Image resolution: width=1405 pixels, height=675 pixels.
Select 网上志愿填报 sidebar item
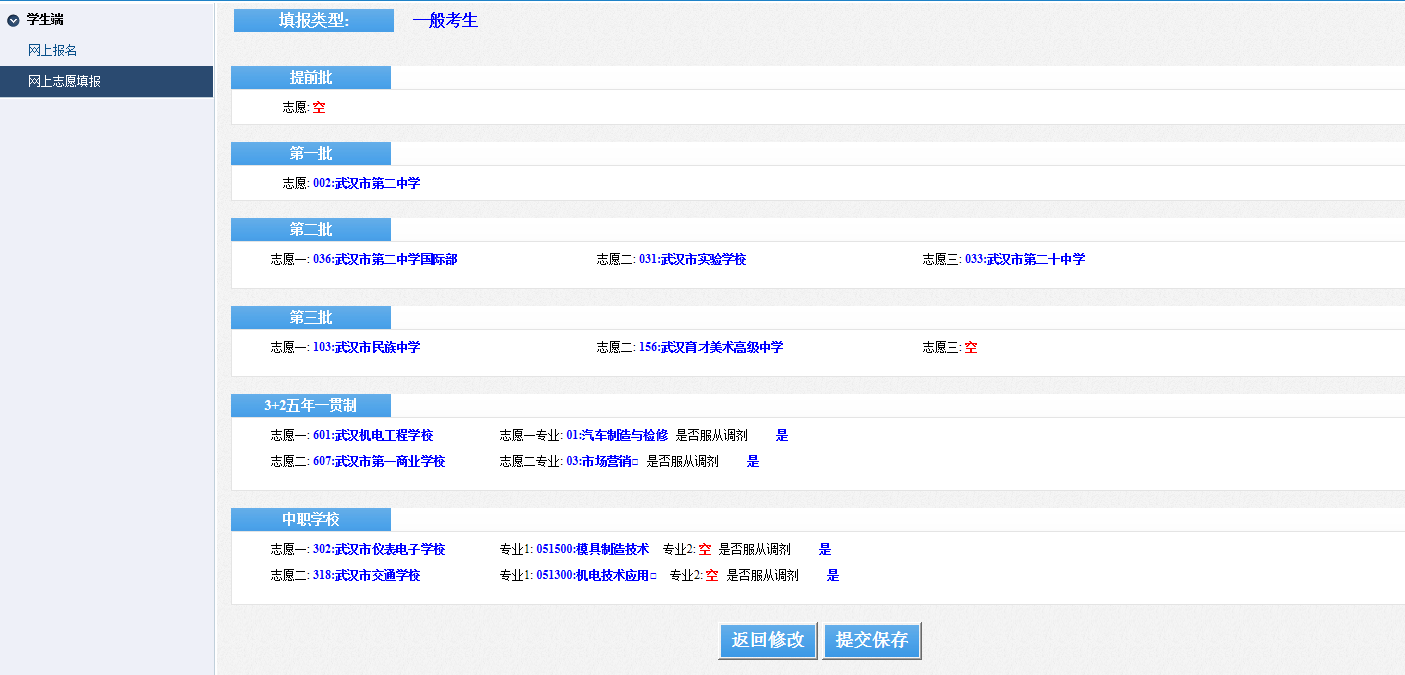(64, 82)
